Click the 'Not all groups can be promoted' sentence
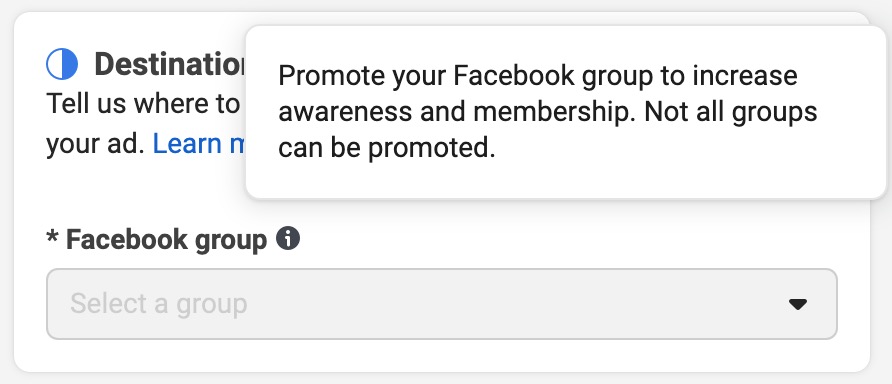 coord(548,130)
